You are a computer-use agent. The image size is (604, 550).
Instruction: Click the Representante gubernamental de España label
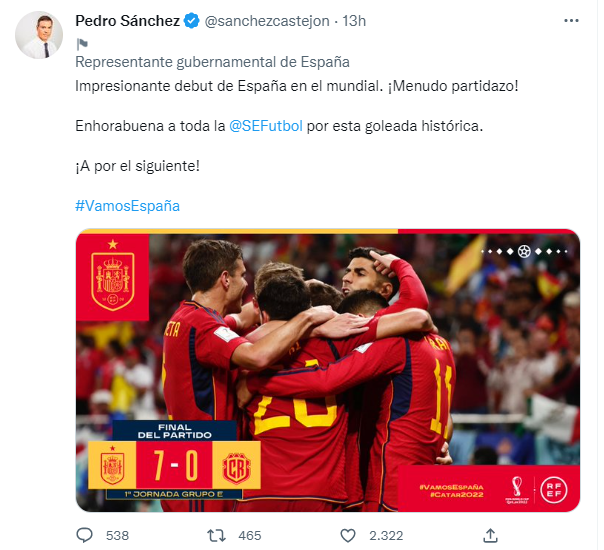(x=212, y=62)
